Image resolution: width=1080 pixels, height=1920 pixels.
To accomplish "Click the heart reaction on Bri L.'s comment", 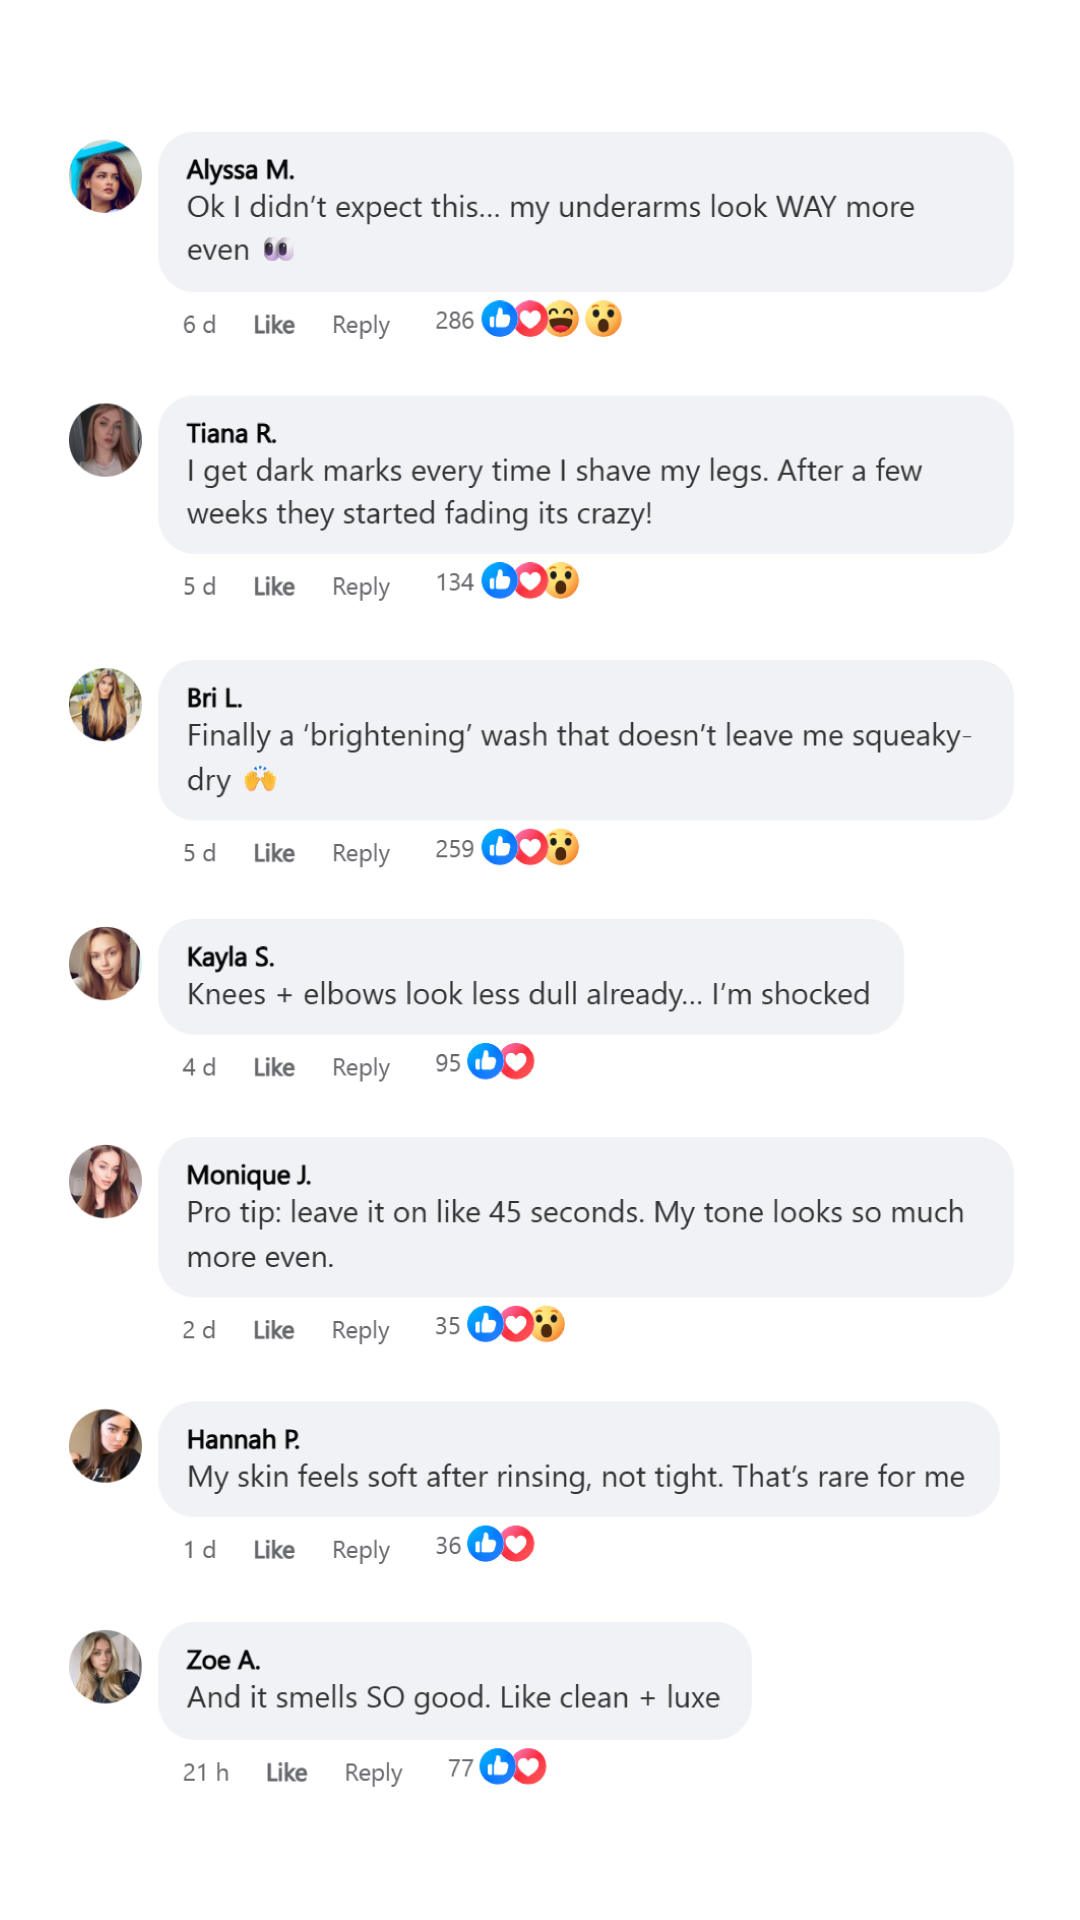I will (531, 848).
